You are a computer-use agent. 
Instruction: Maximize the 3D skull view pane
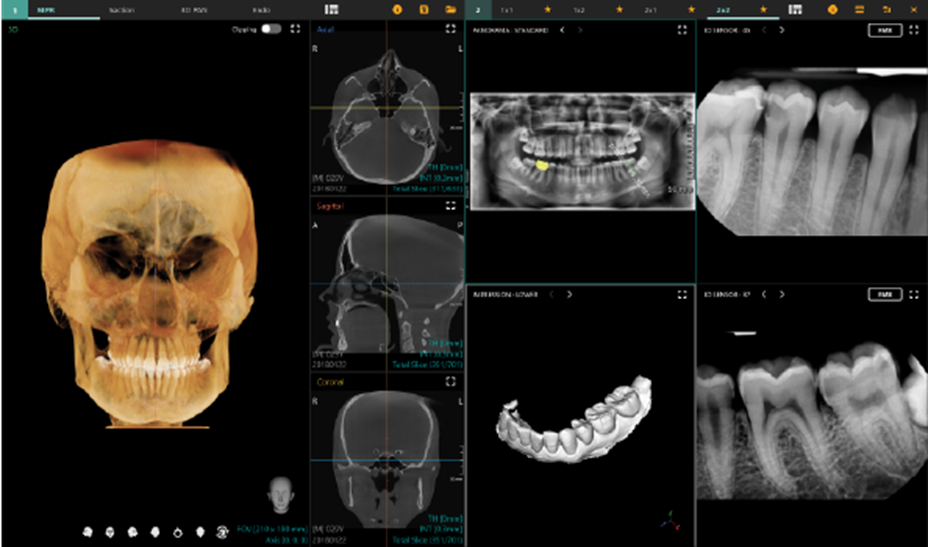[x=295, y=29]
